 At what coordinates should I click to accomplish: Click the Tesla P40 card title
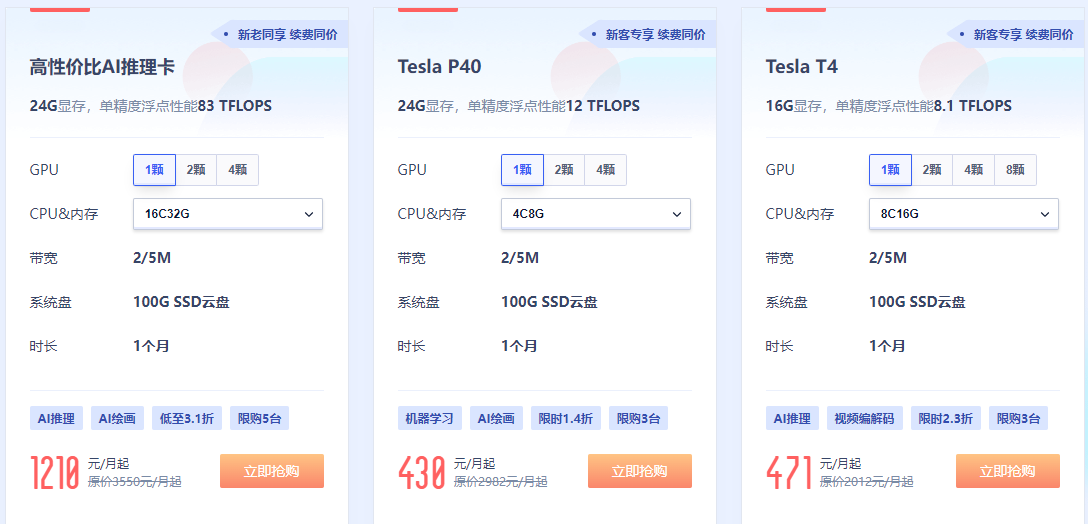(439, 67)
